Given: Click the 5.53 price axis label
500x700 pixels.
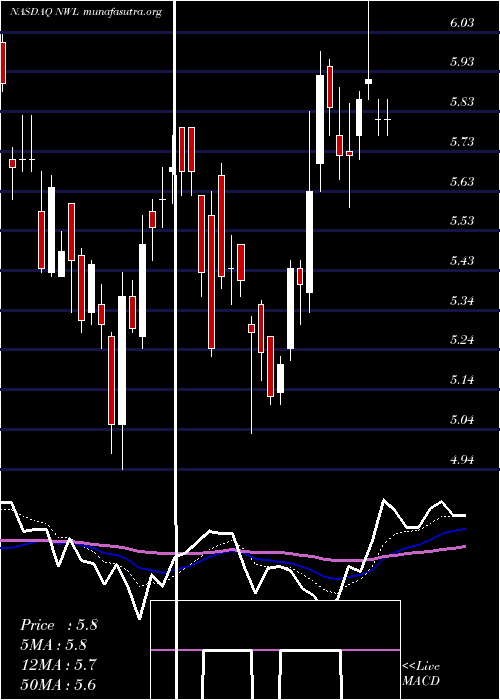Looking at the screenshot, I should point(462,221).
